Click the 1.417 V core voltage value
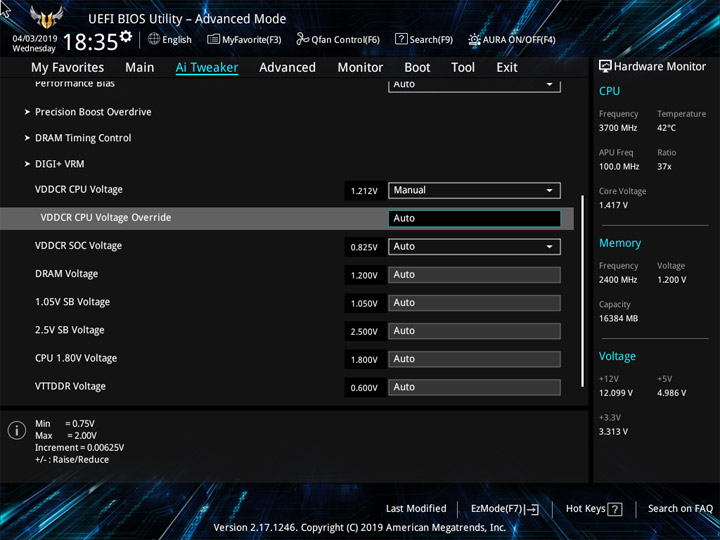This screenshot has width=720, height=540. coord(613,205)
